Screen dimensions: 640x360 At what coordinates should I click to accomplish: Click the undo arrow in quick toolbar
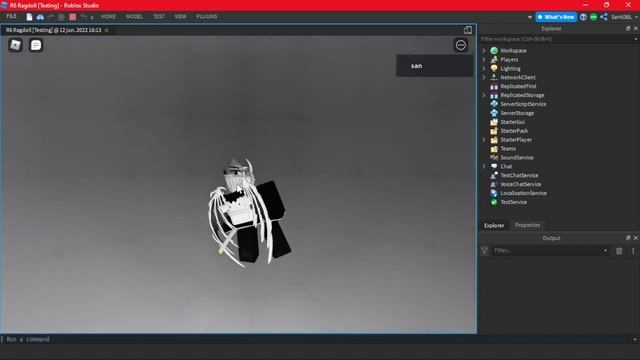(83, 17)
